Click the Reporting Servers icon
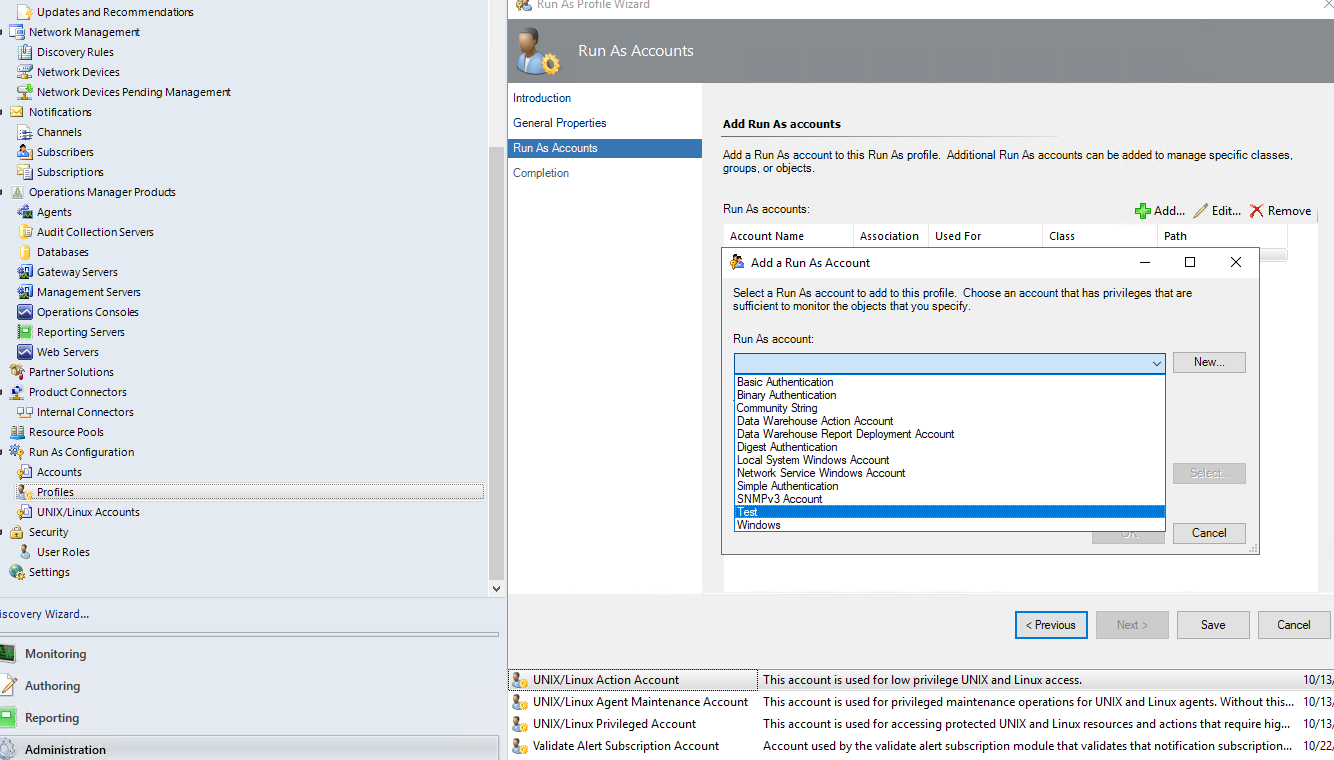This screenshot has width=1334, height=760. 26,332
